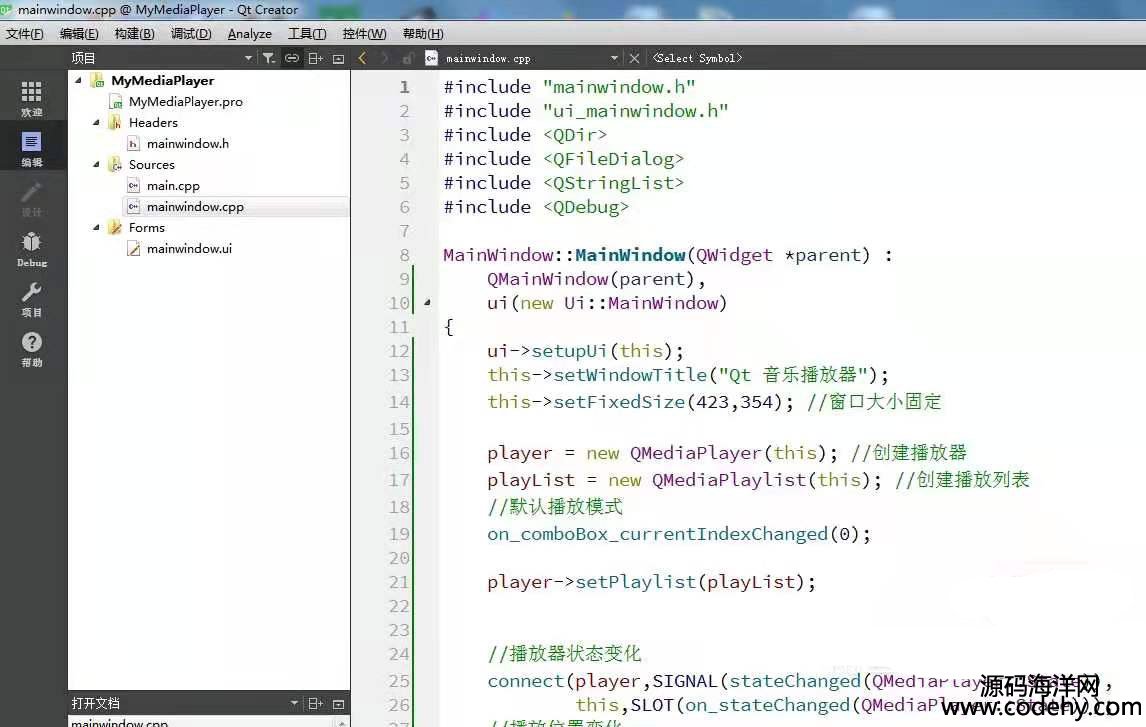1146x727 pixels.
Task: Select the Headers folder label
Action: (153, 123)
